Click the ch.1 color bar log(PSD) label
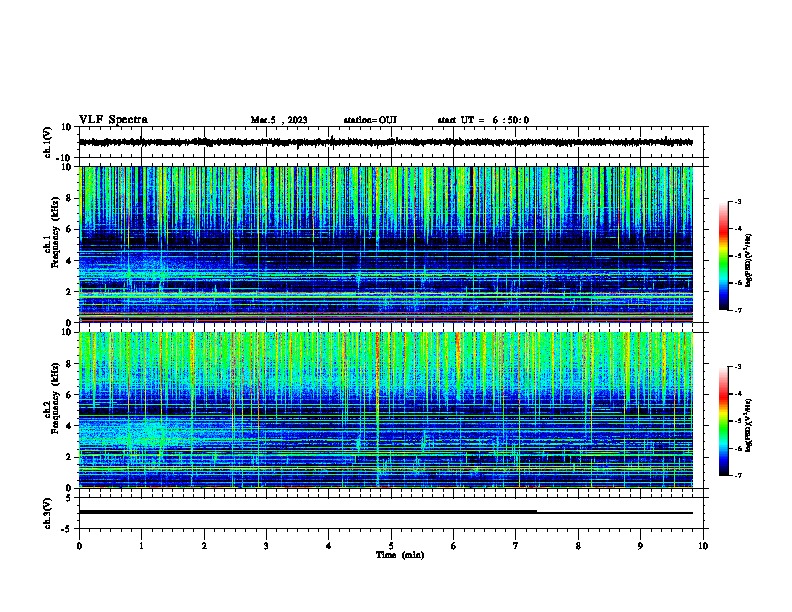The image size is (792, 612). (x=748, y=260)
